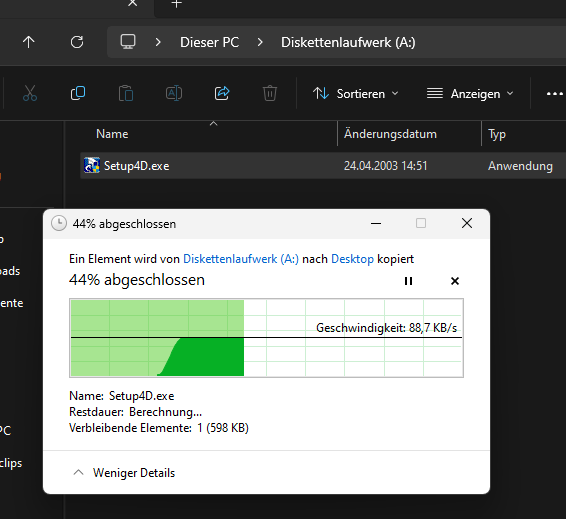Cancel the copy with the X button
Image resolution: width=566 pixels, height=519 pixels.
tap(455, 281)
